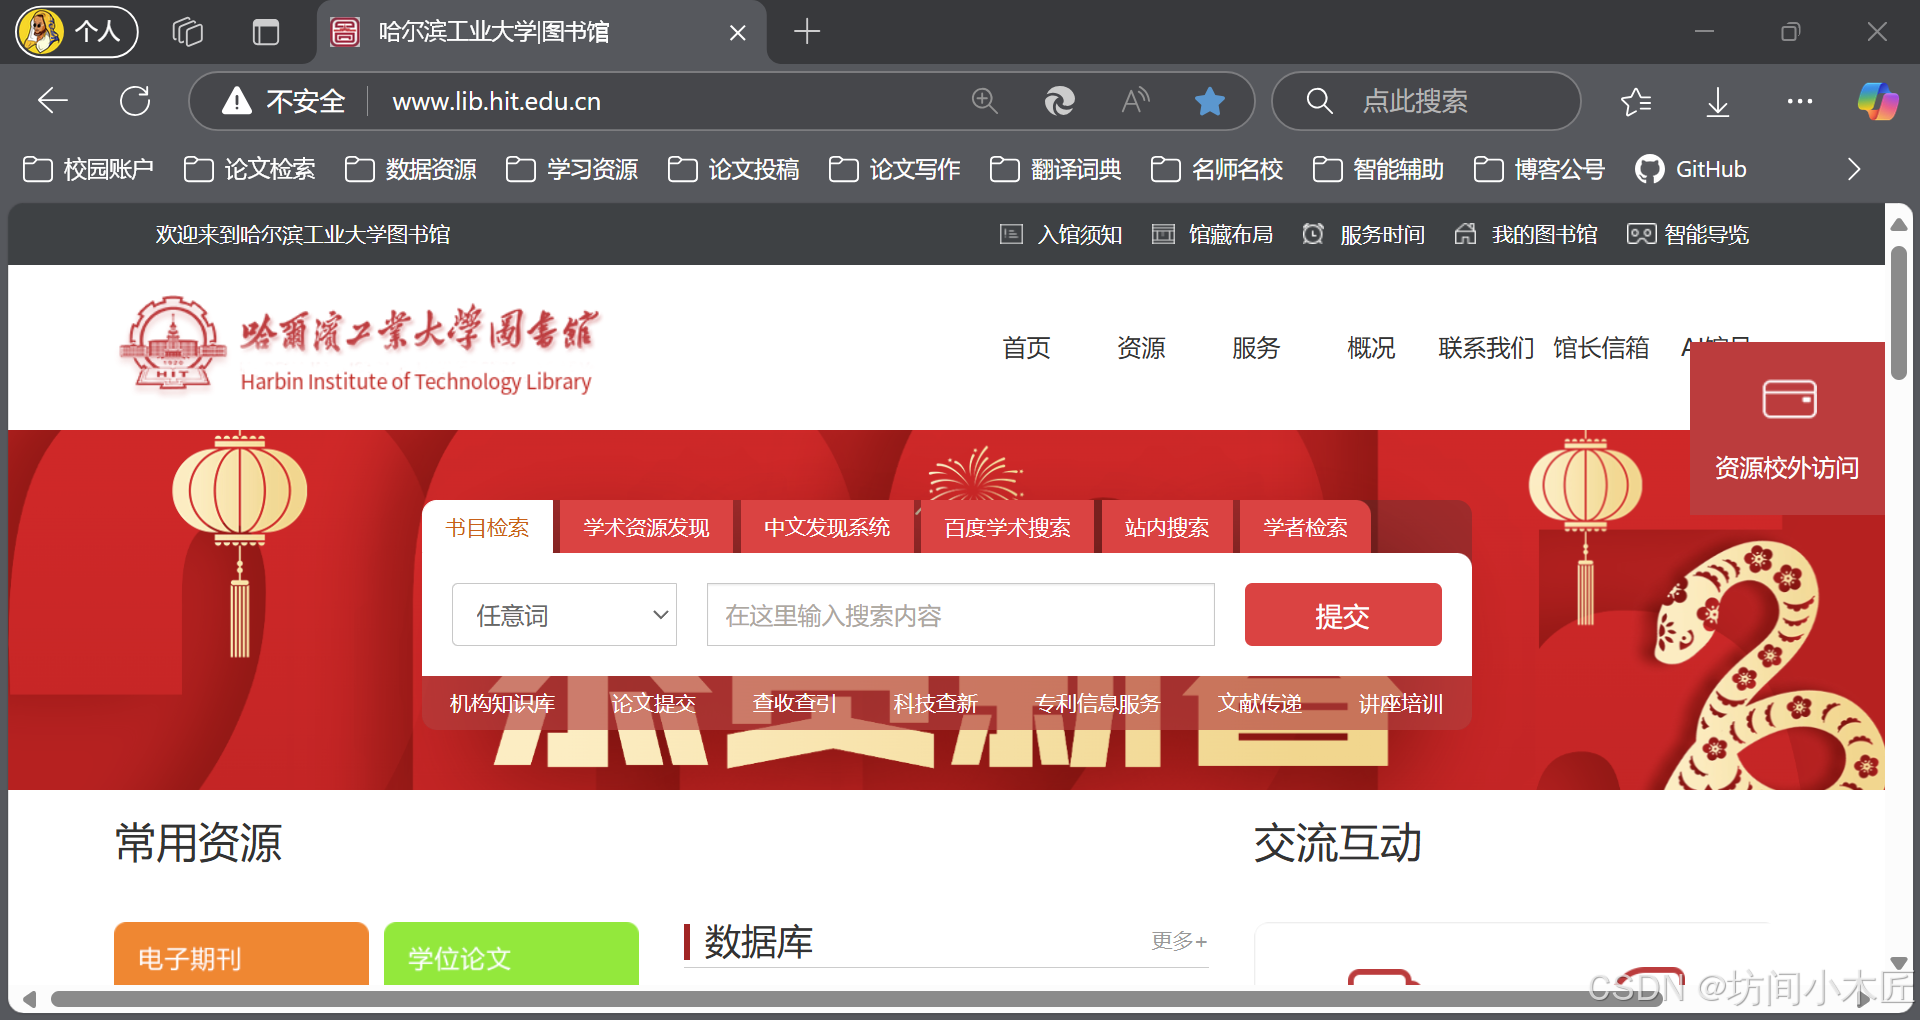Open the 数据资源 bookmark folder
1920x1020 pixels.
pyautogui.click(x=410, y=169)
